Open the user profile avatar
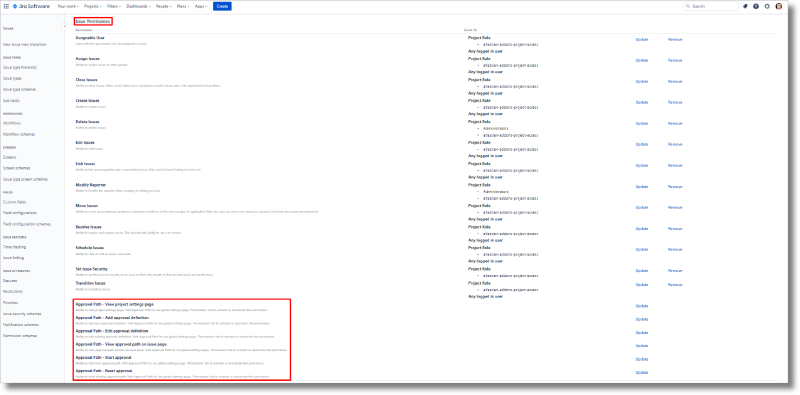The width and height of the screenshot is (800, 395). point(779,6)
